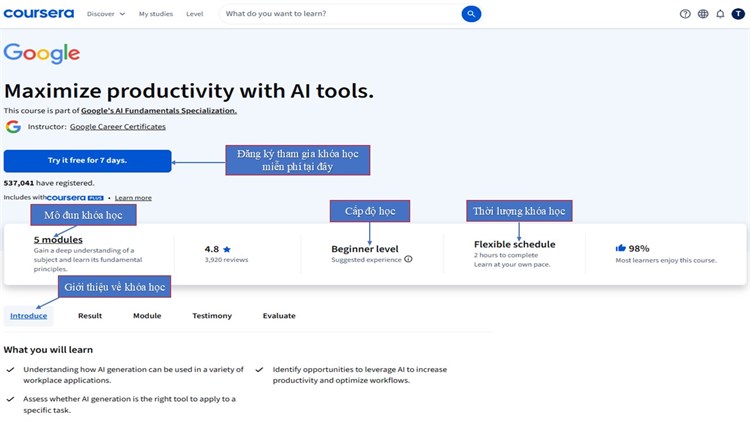750x422 pixels.
Task: Open the notifications bell
Action: click(x=720, y=14)
